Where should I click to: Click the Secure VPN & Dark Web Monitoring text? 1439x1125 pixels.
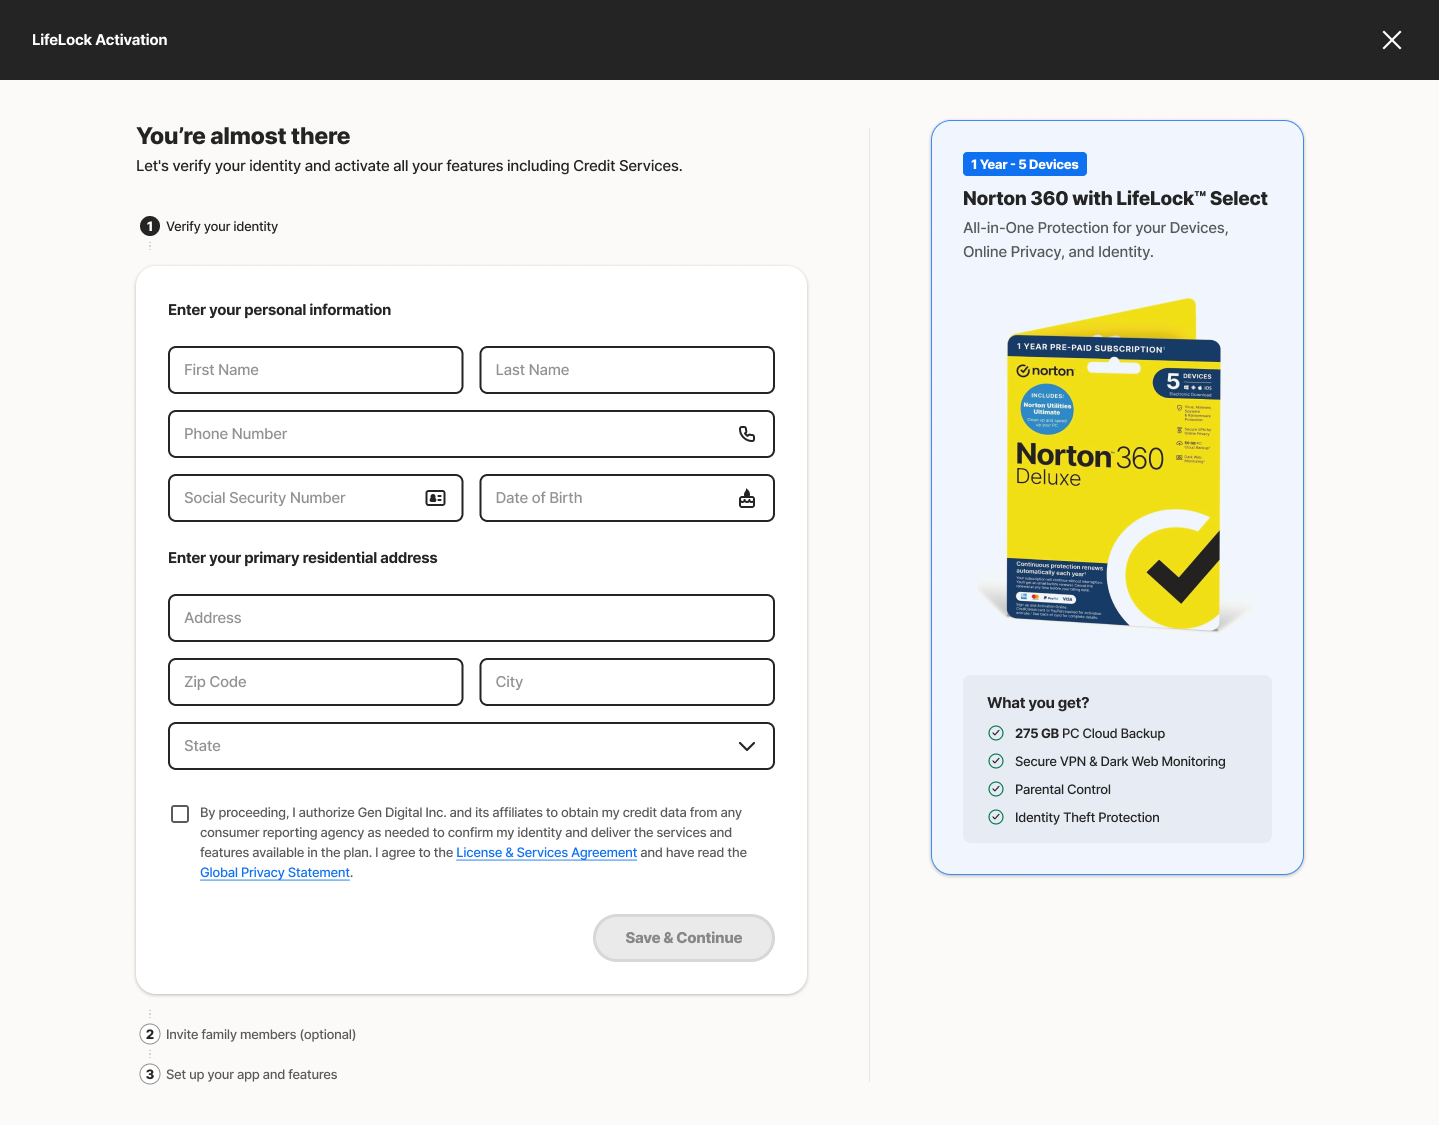click(x=1120, y=761)
